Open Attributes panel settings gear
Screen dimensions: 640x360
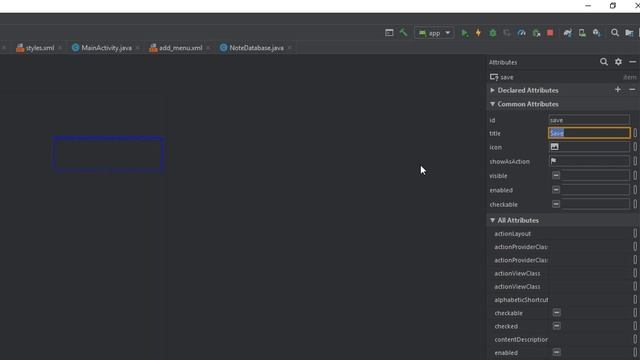point(618,62)
